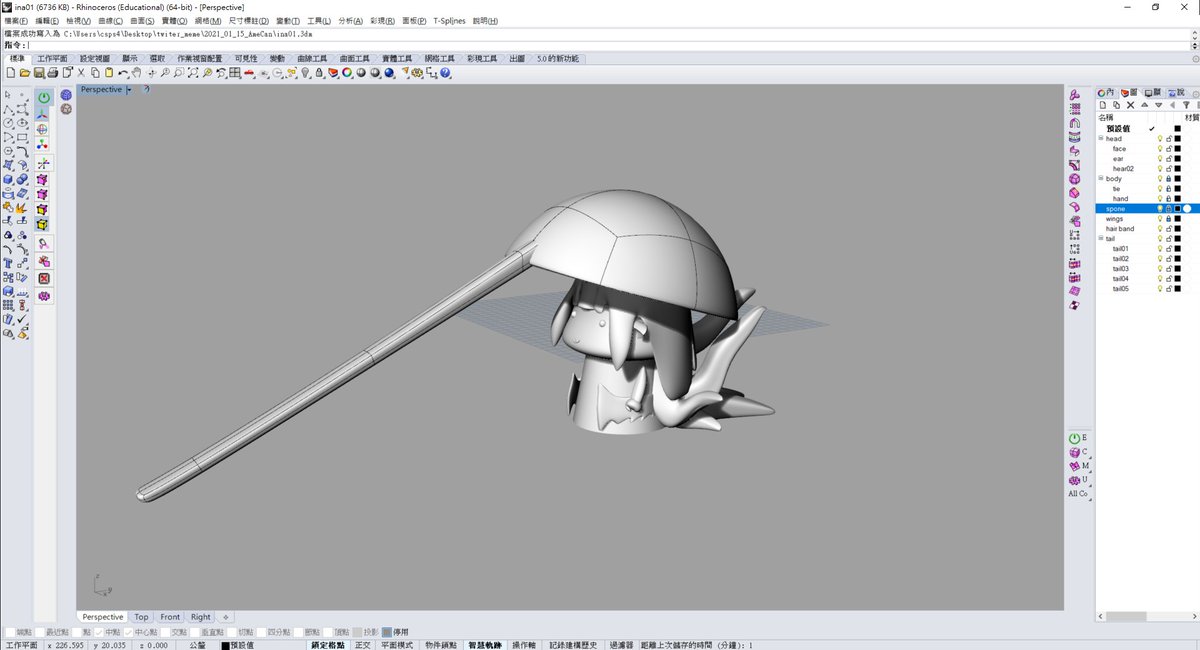
Task: Click the Help question mark icon
Action: point(445,73)
